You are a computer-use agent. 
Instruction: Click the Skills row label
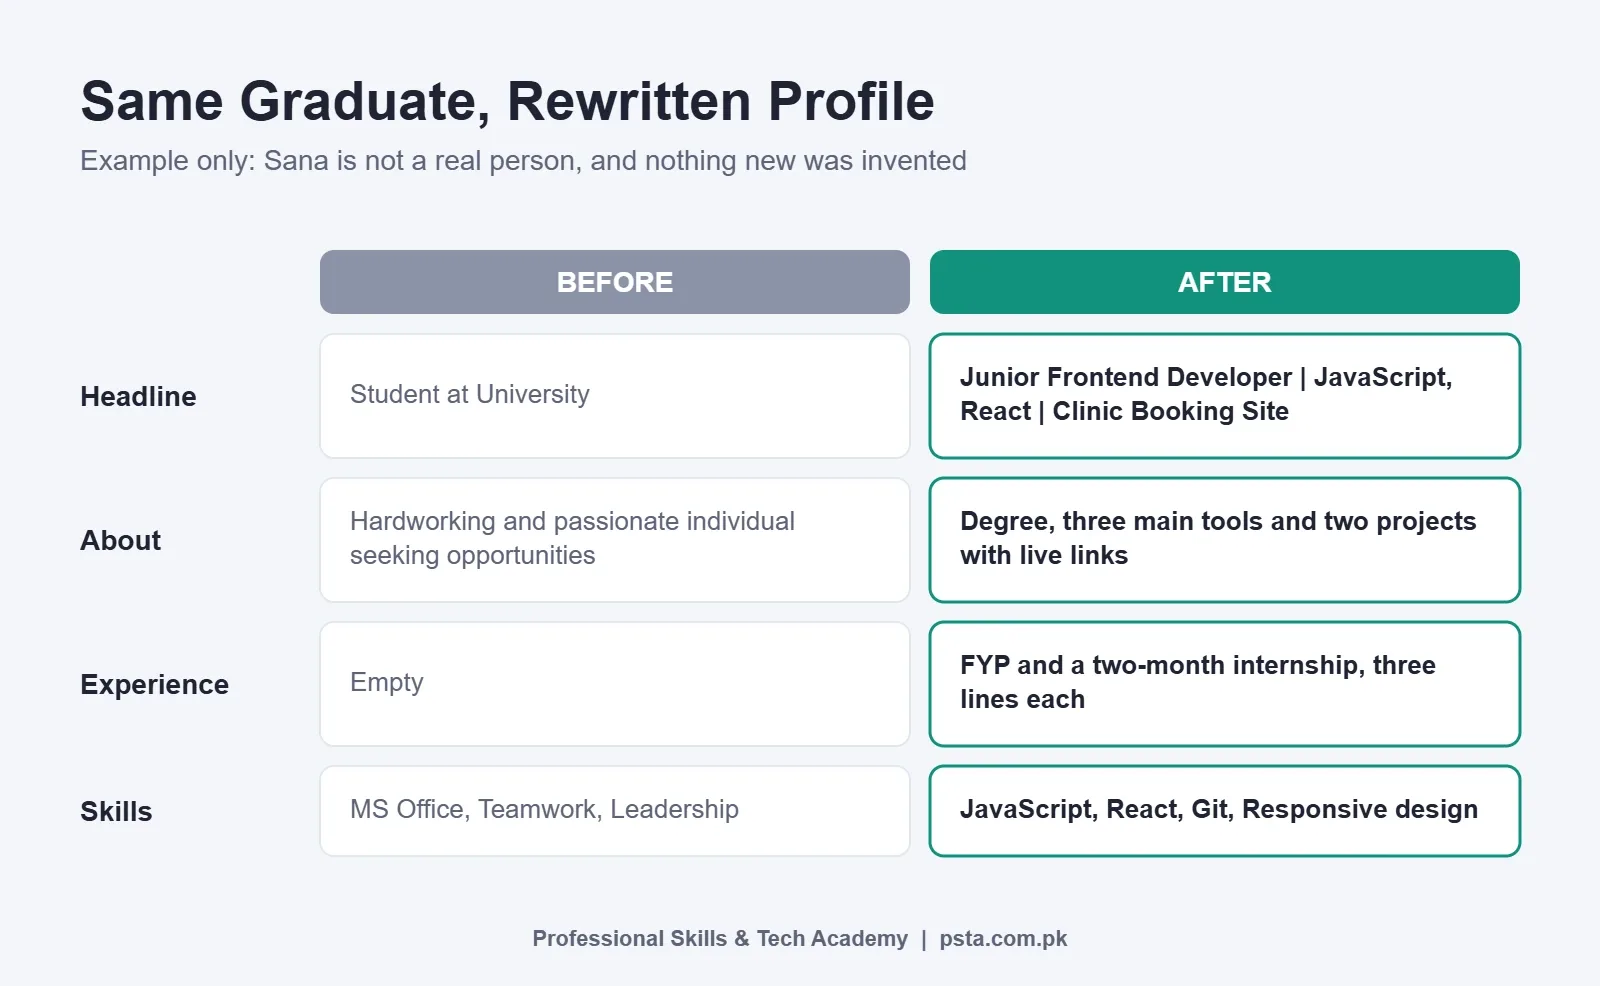(x=116, y=812)
